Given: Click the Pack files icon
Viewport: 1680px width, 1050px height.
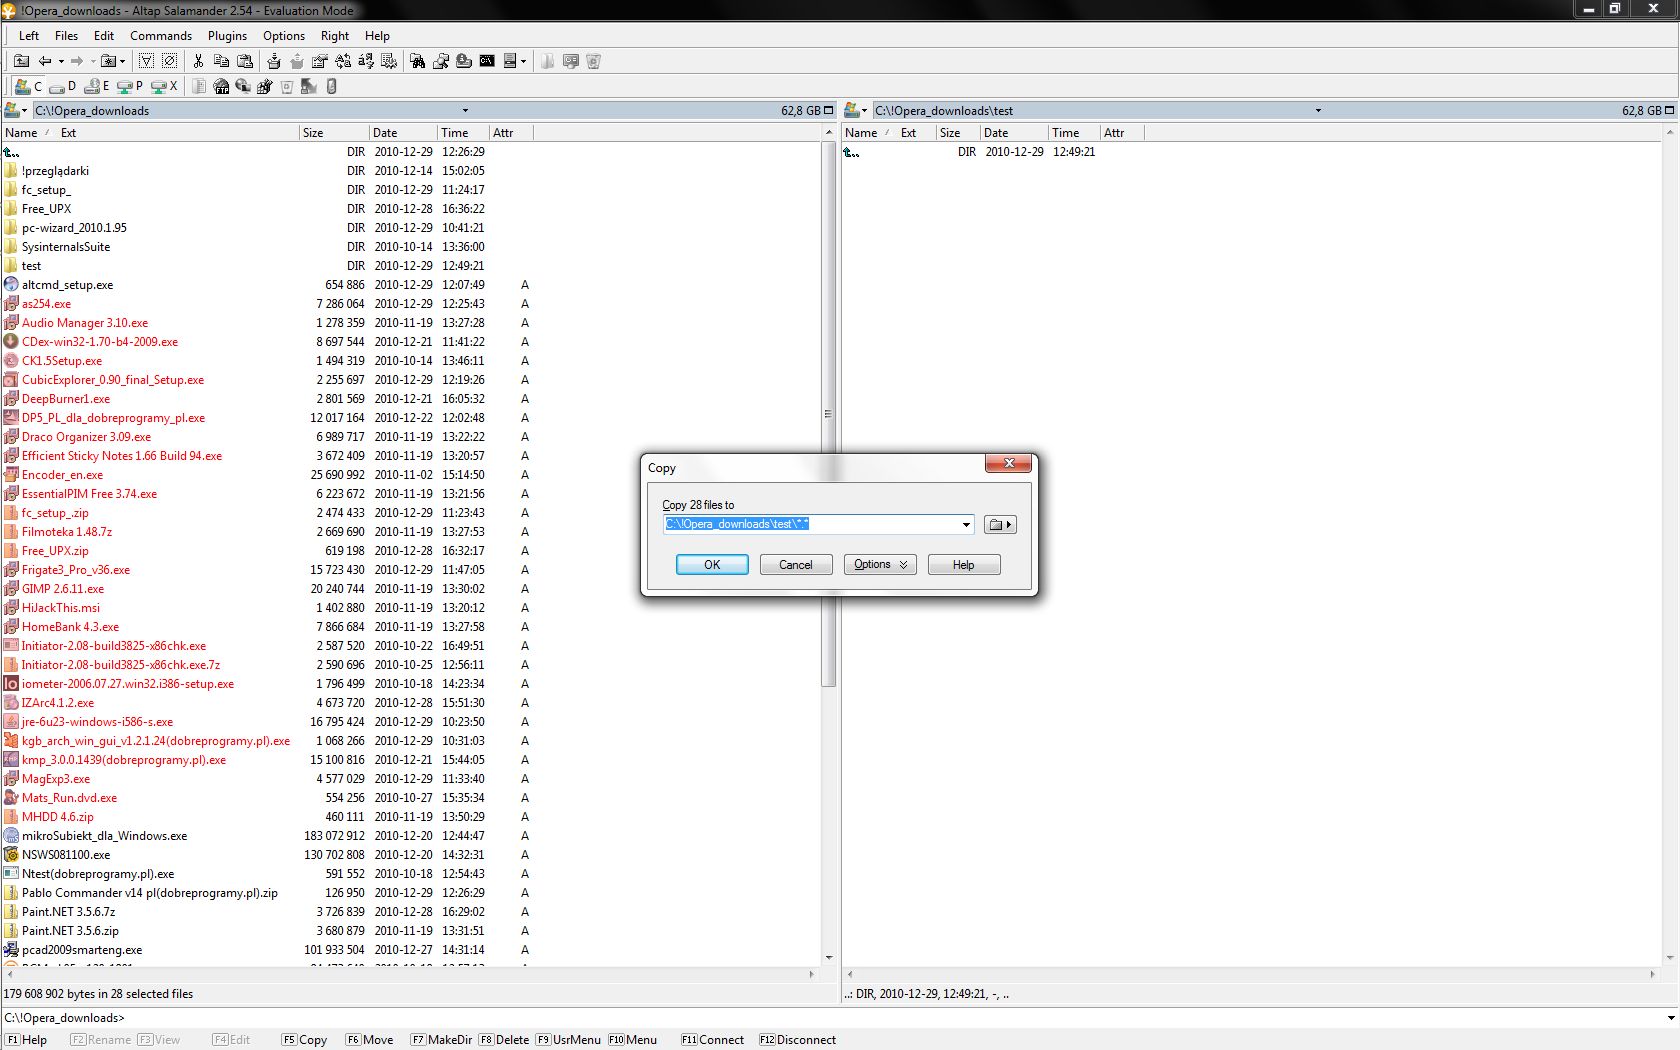Looking at the screenshot, I should [274, 61].
